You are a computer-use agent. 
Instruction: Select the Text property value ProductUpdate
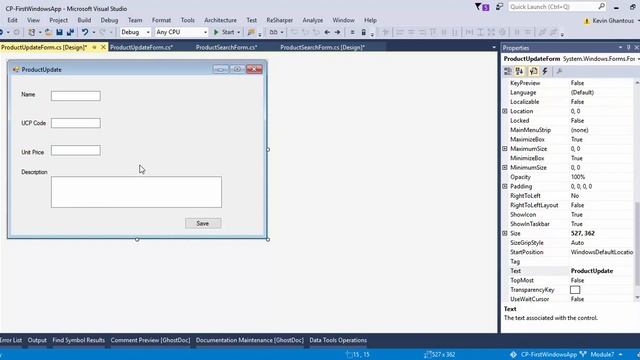point(591,271)
